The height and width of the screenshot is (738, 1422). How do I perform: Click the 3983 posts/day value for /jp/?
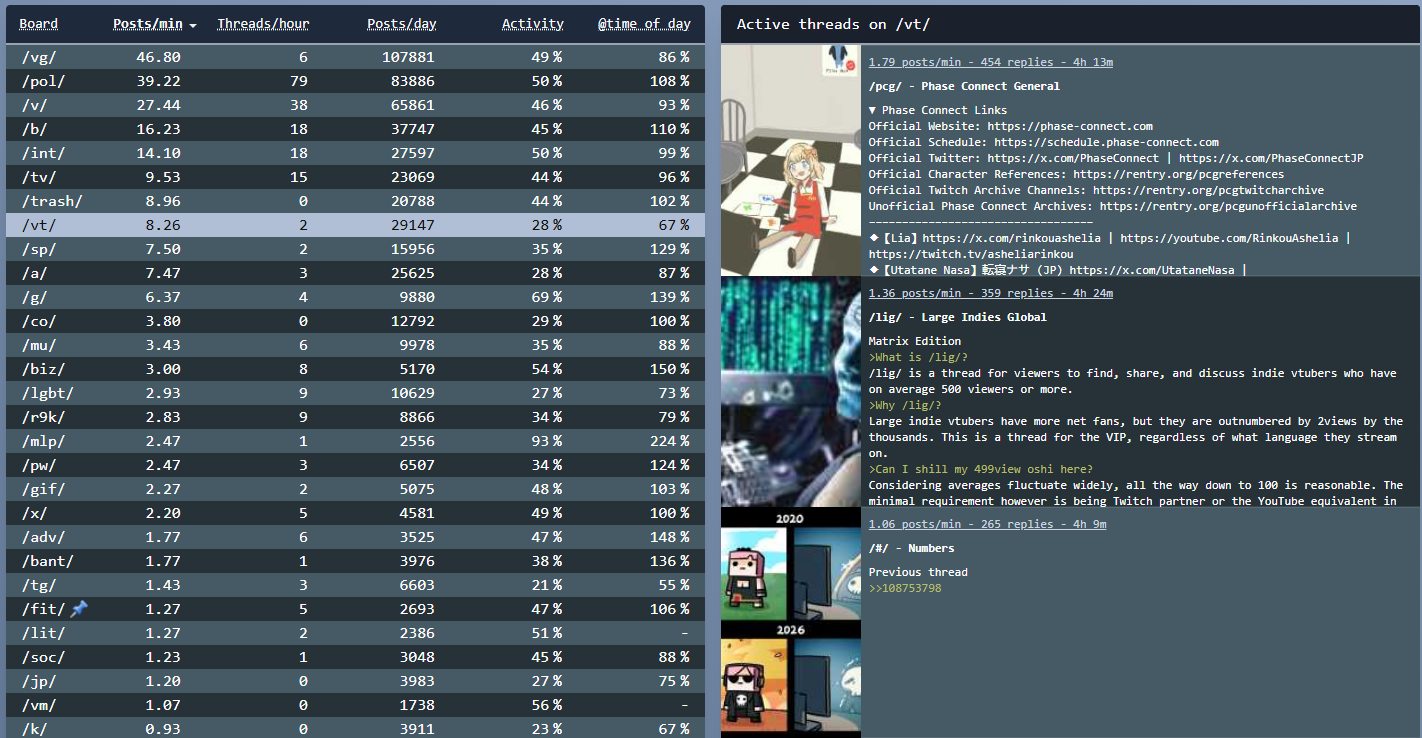click(417, 681)
